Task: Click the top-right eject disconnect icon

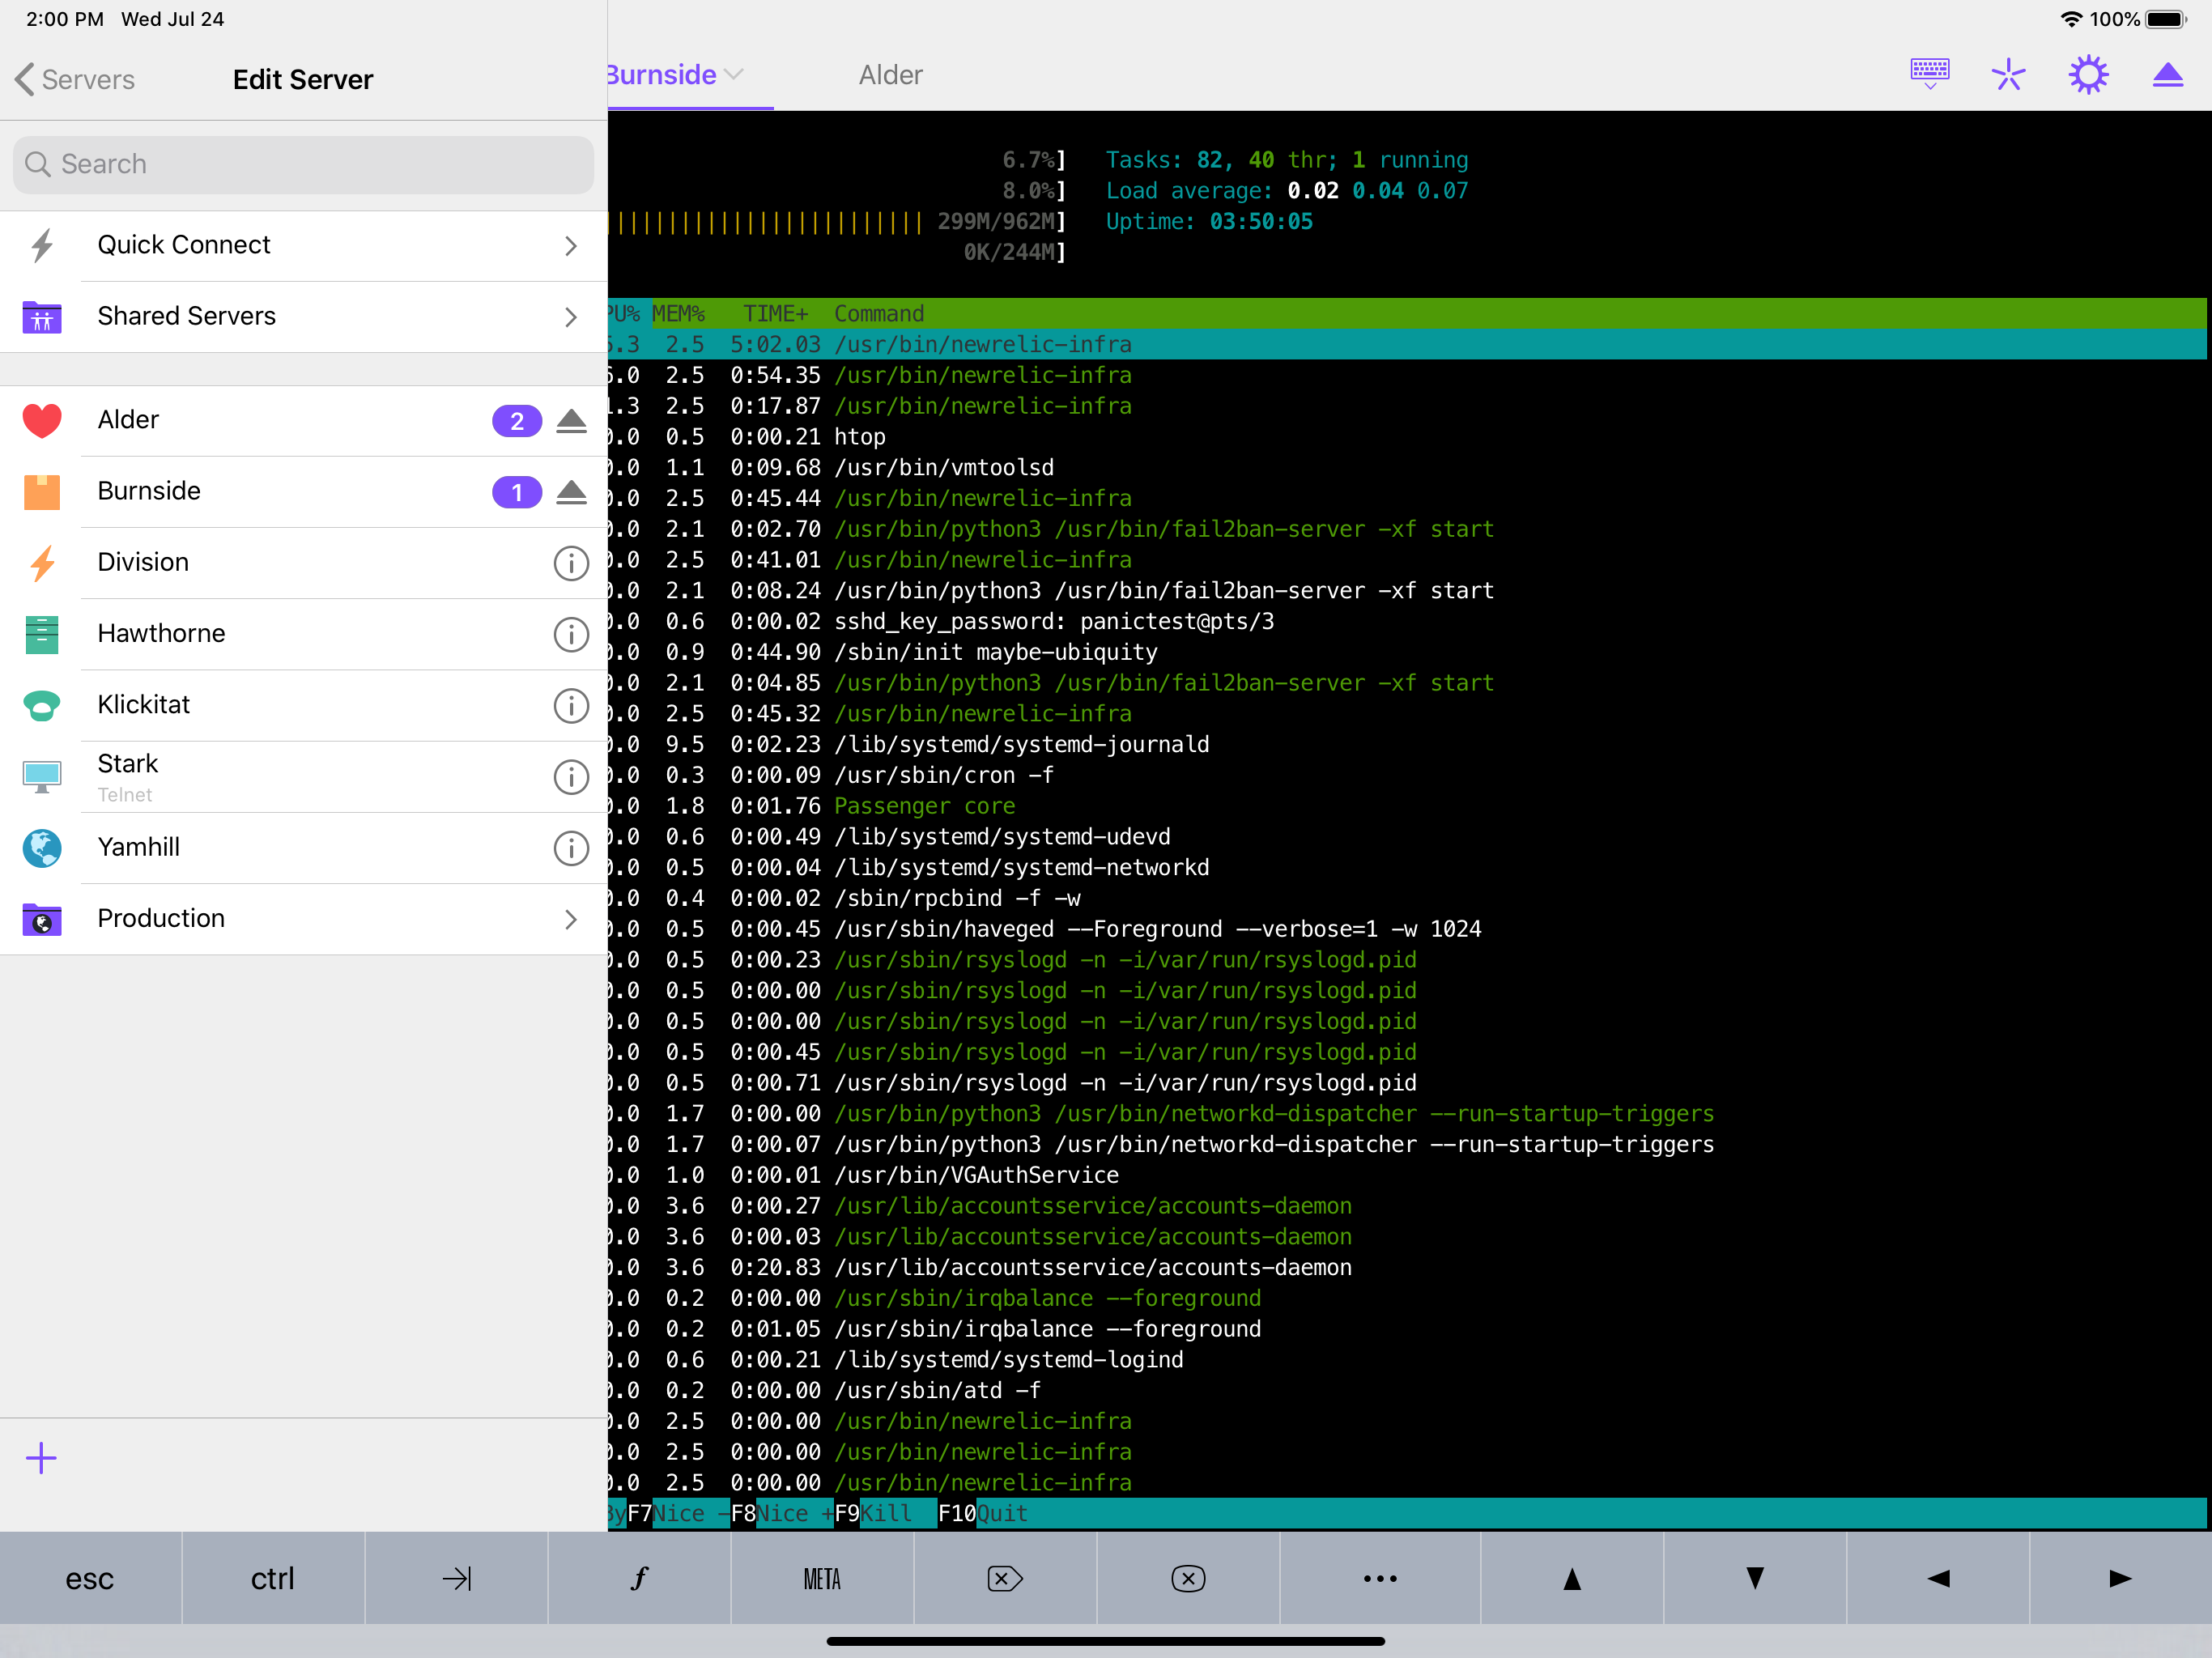Action: tap(2167, 74)
